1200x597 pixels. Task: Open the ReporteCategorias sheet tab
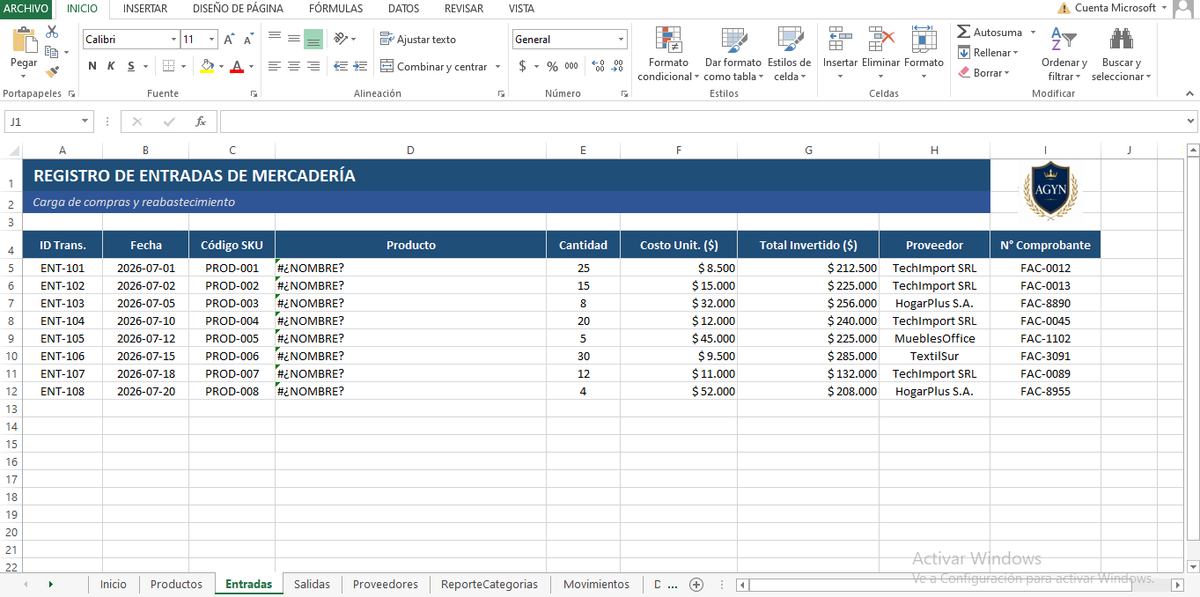[x=489, y=584]
